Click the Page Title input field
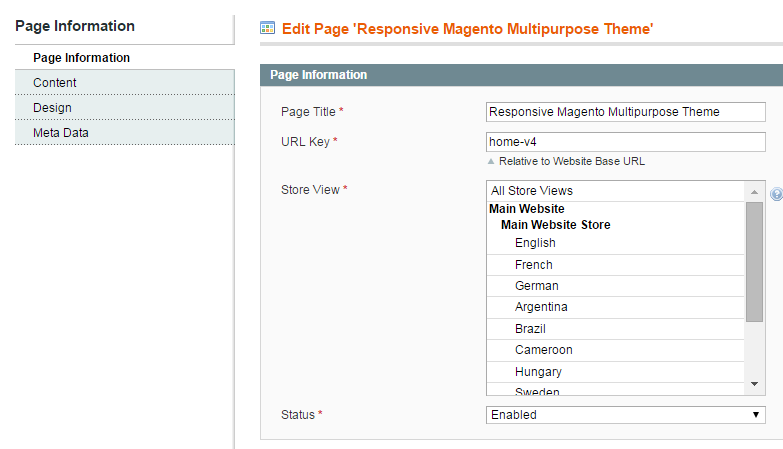The width and height of the screenshot is (783, 449). click(x=625, y=112)
